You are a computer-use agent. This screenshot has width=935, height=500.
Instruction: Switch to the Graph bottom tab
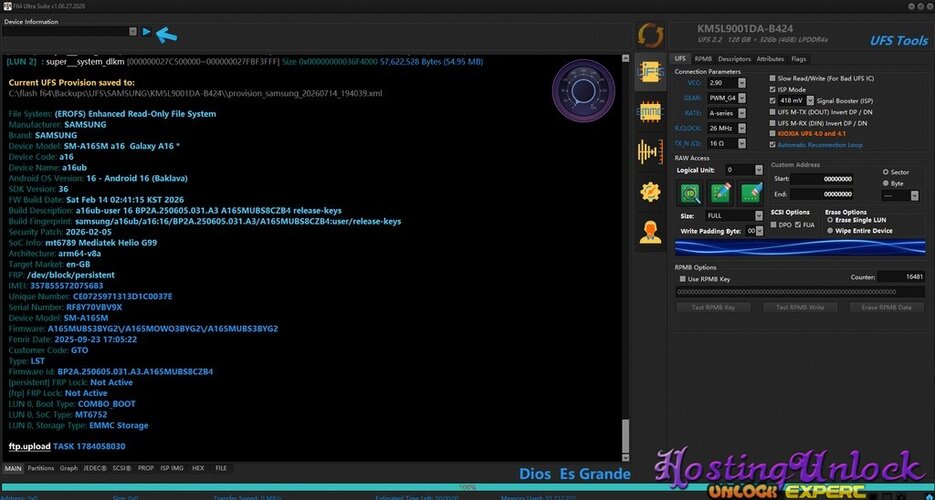click(69, 468)
